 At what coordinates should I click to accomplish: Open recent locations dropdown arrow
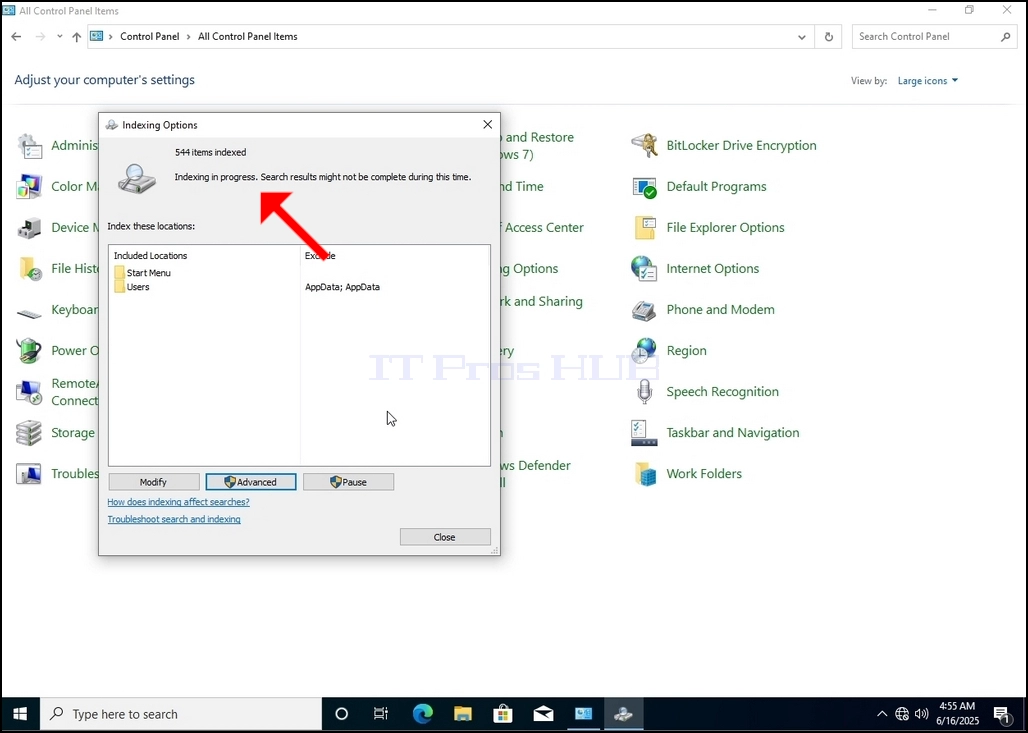click(x=60, y=37)
